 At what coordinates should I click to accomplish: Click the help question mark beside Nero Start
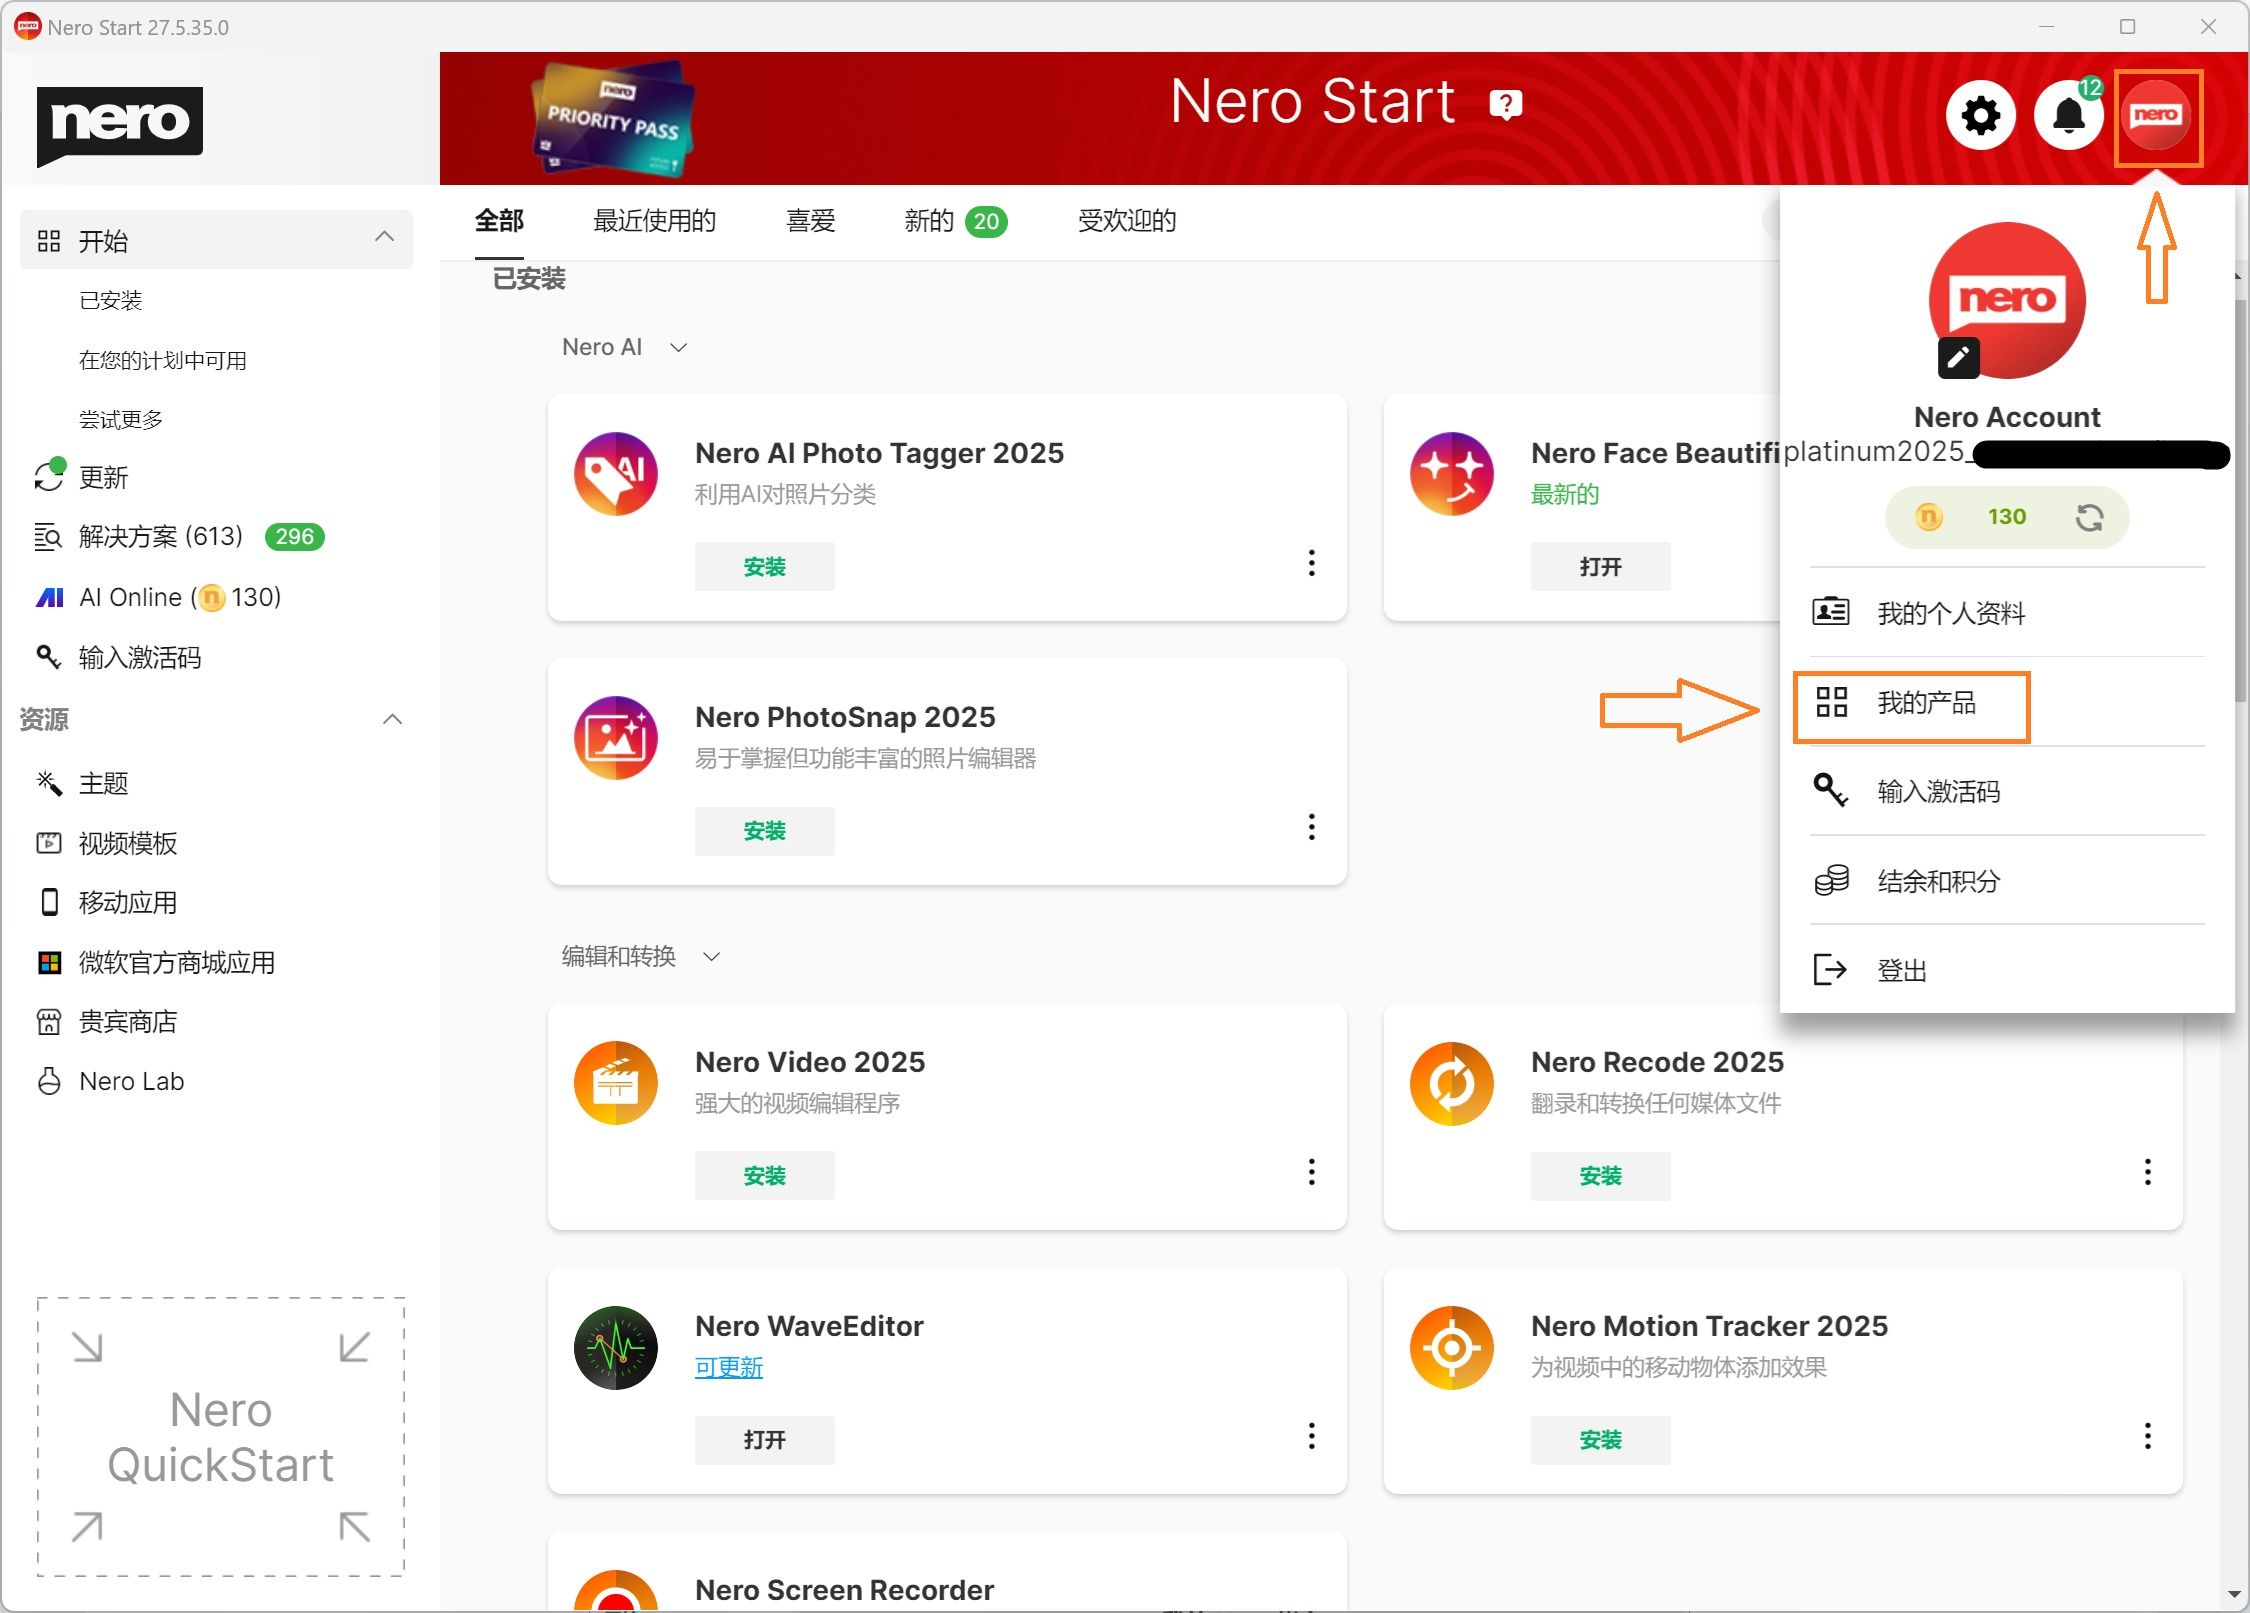(x=1505, y=104)
